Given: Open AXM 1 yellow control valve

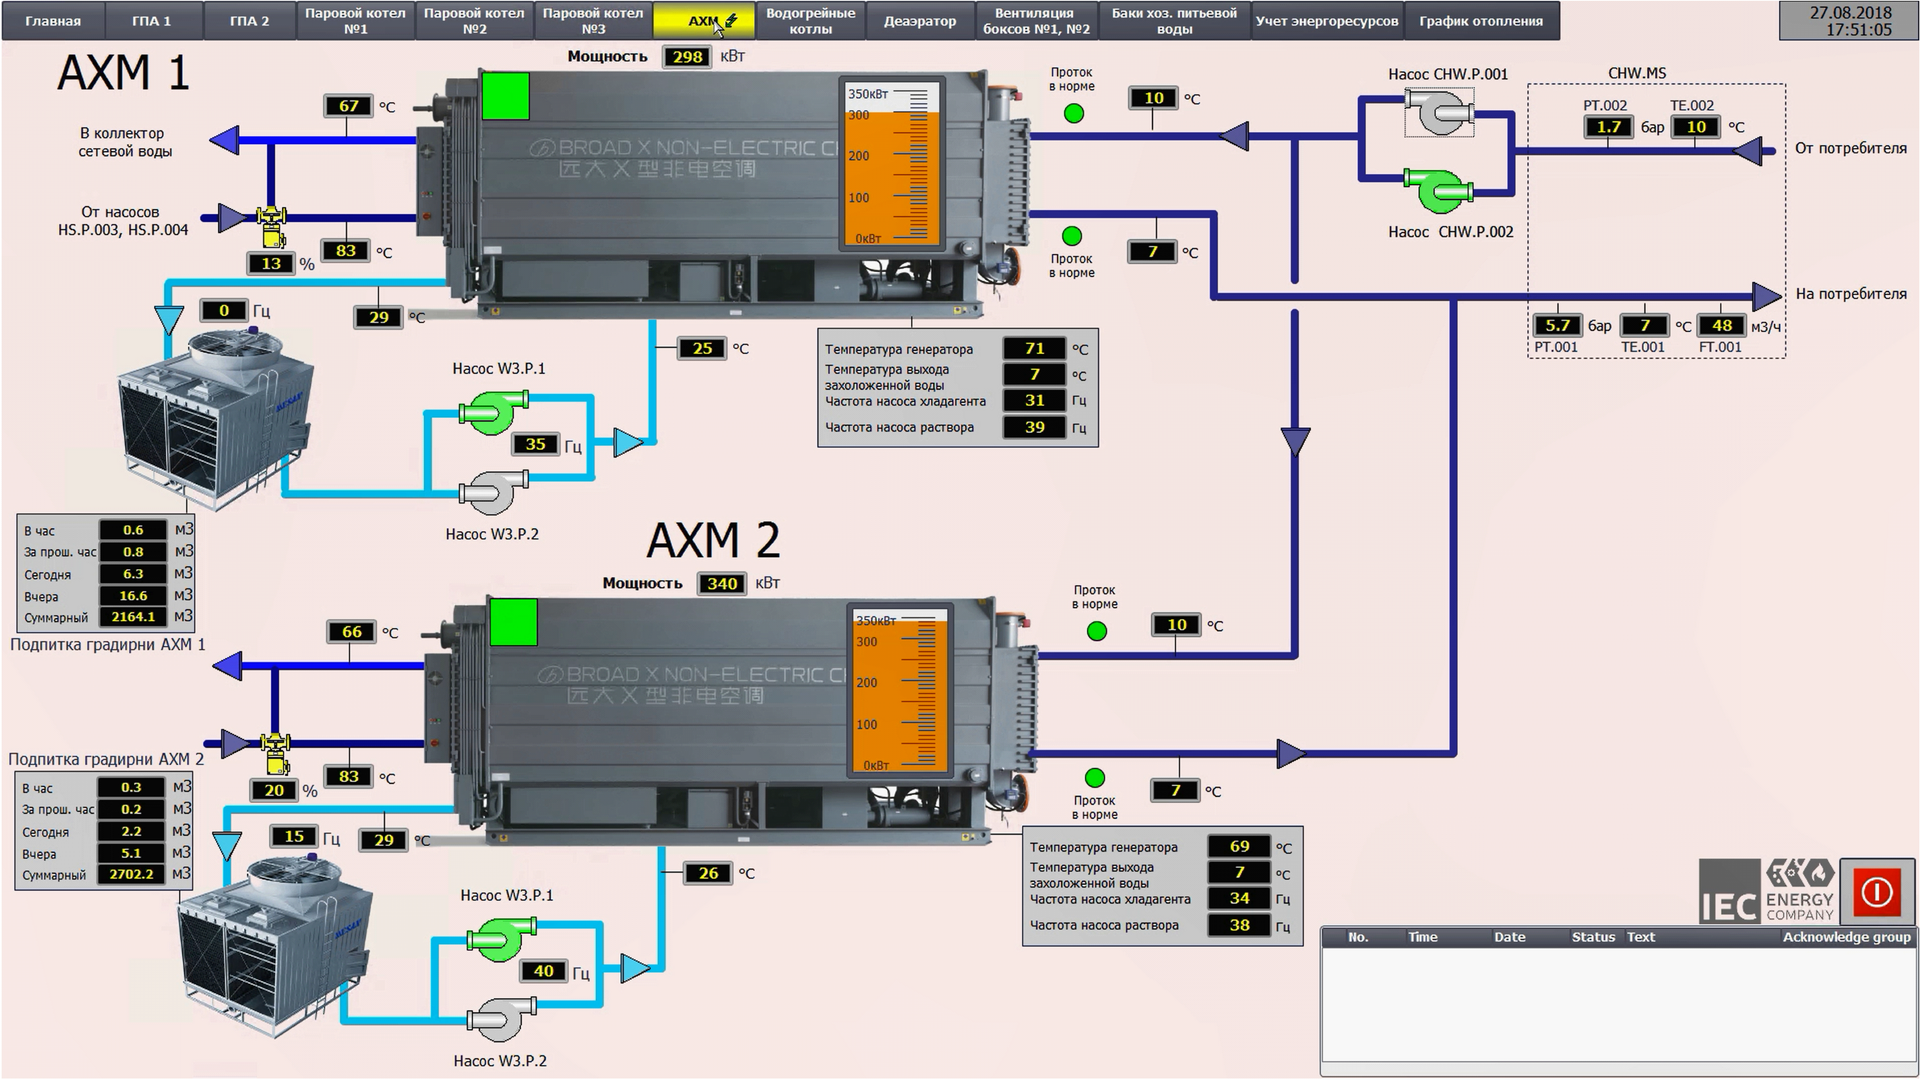Looking at the screenshot, I should pos(271,226).
